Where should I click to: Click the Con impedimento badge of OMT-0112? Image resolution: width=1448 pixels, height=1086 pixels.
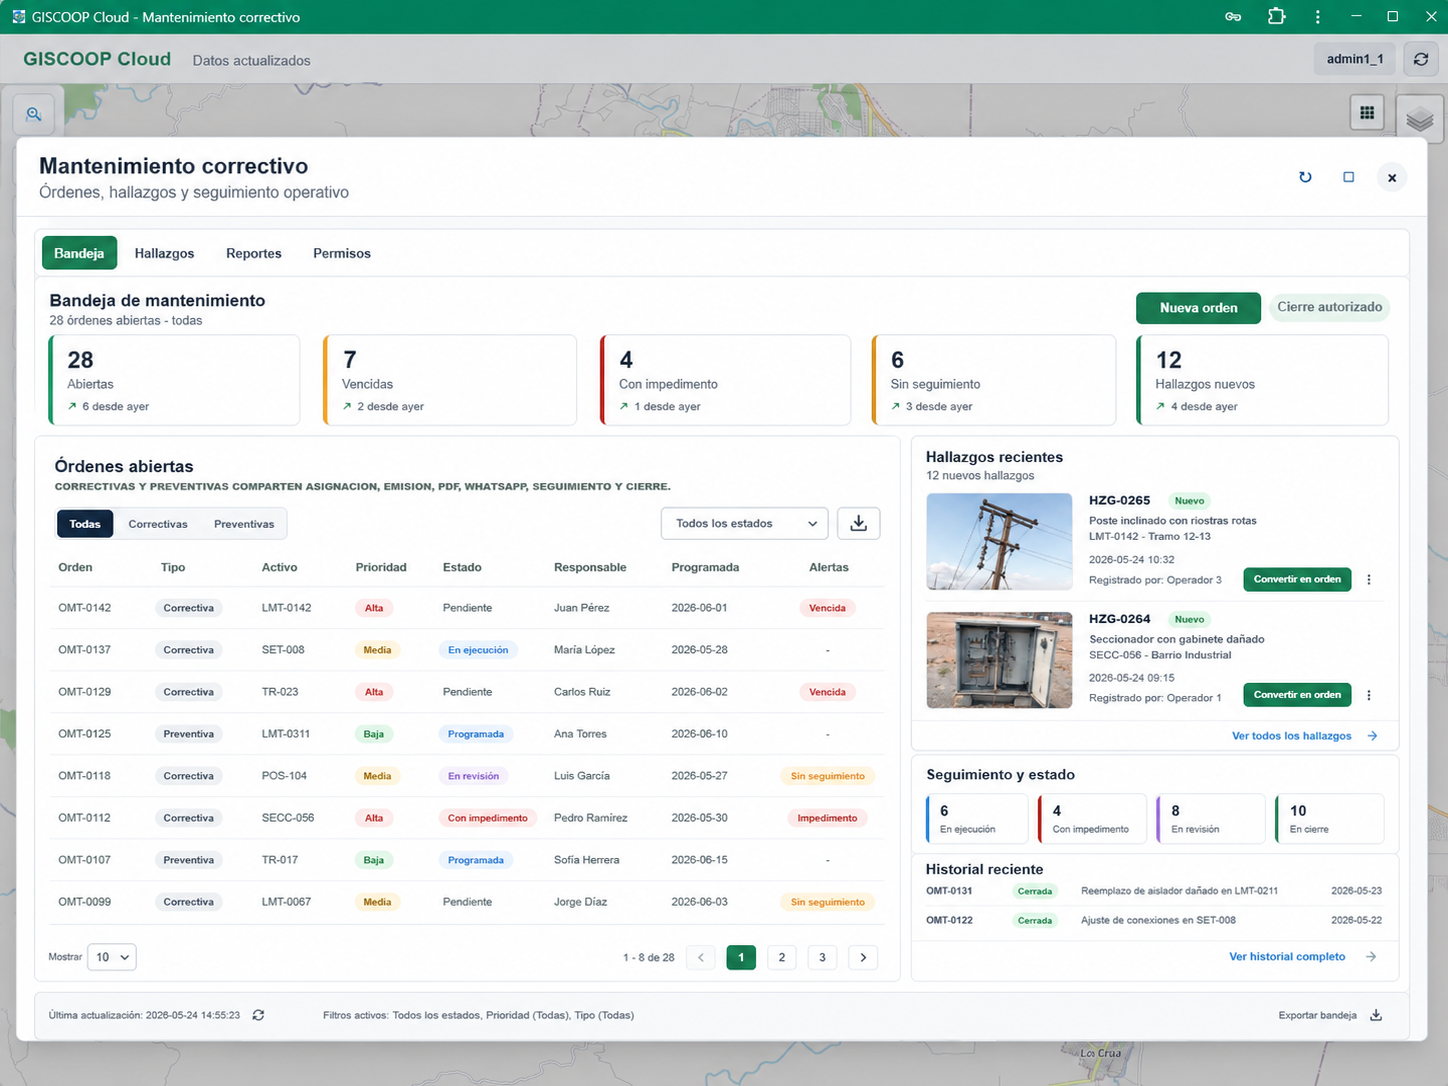pos(487,818)
